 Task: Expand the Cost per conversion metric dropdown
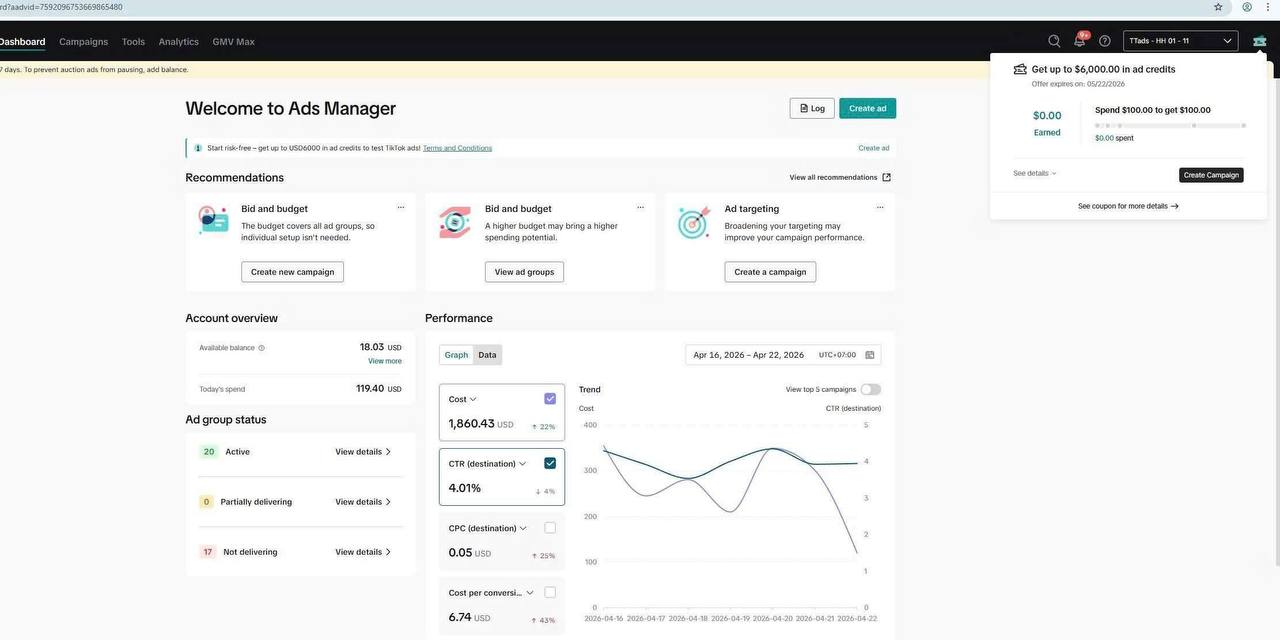click(x=530, y=593)
